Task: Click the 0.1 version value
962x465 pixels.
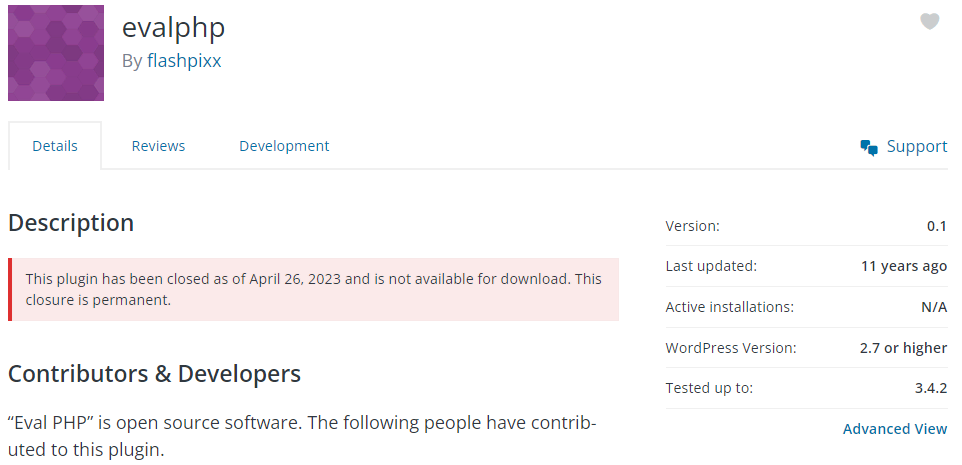Action: point(936,226)
